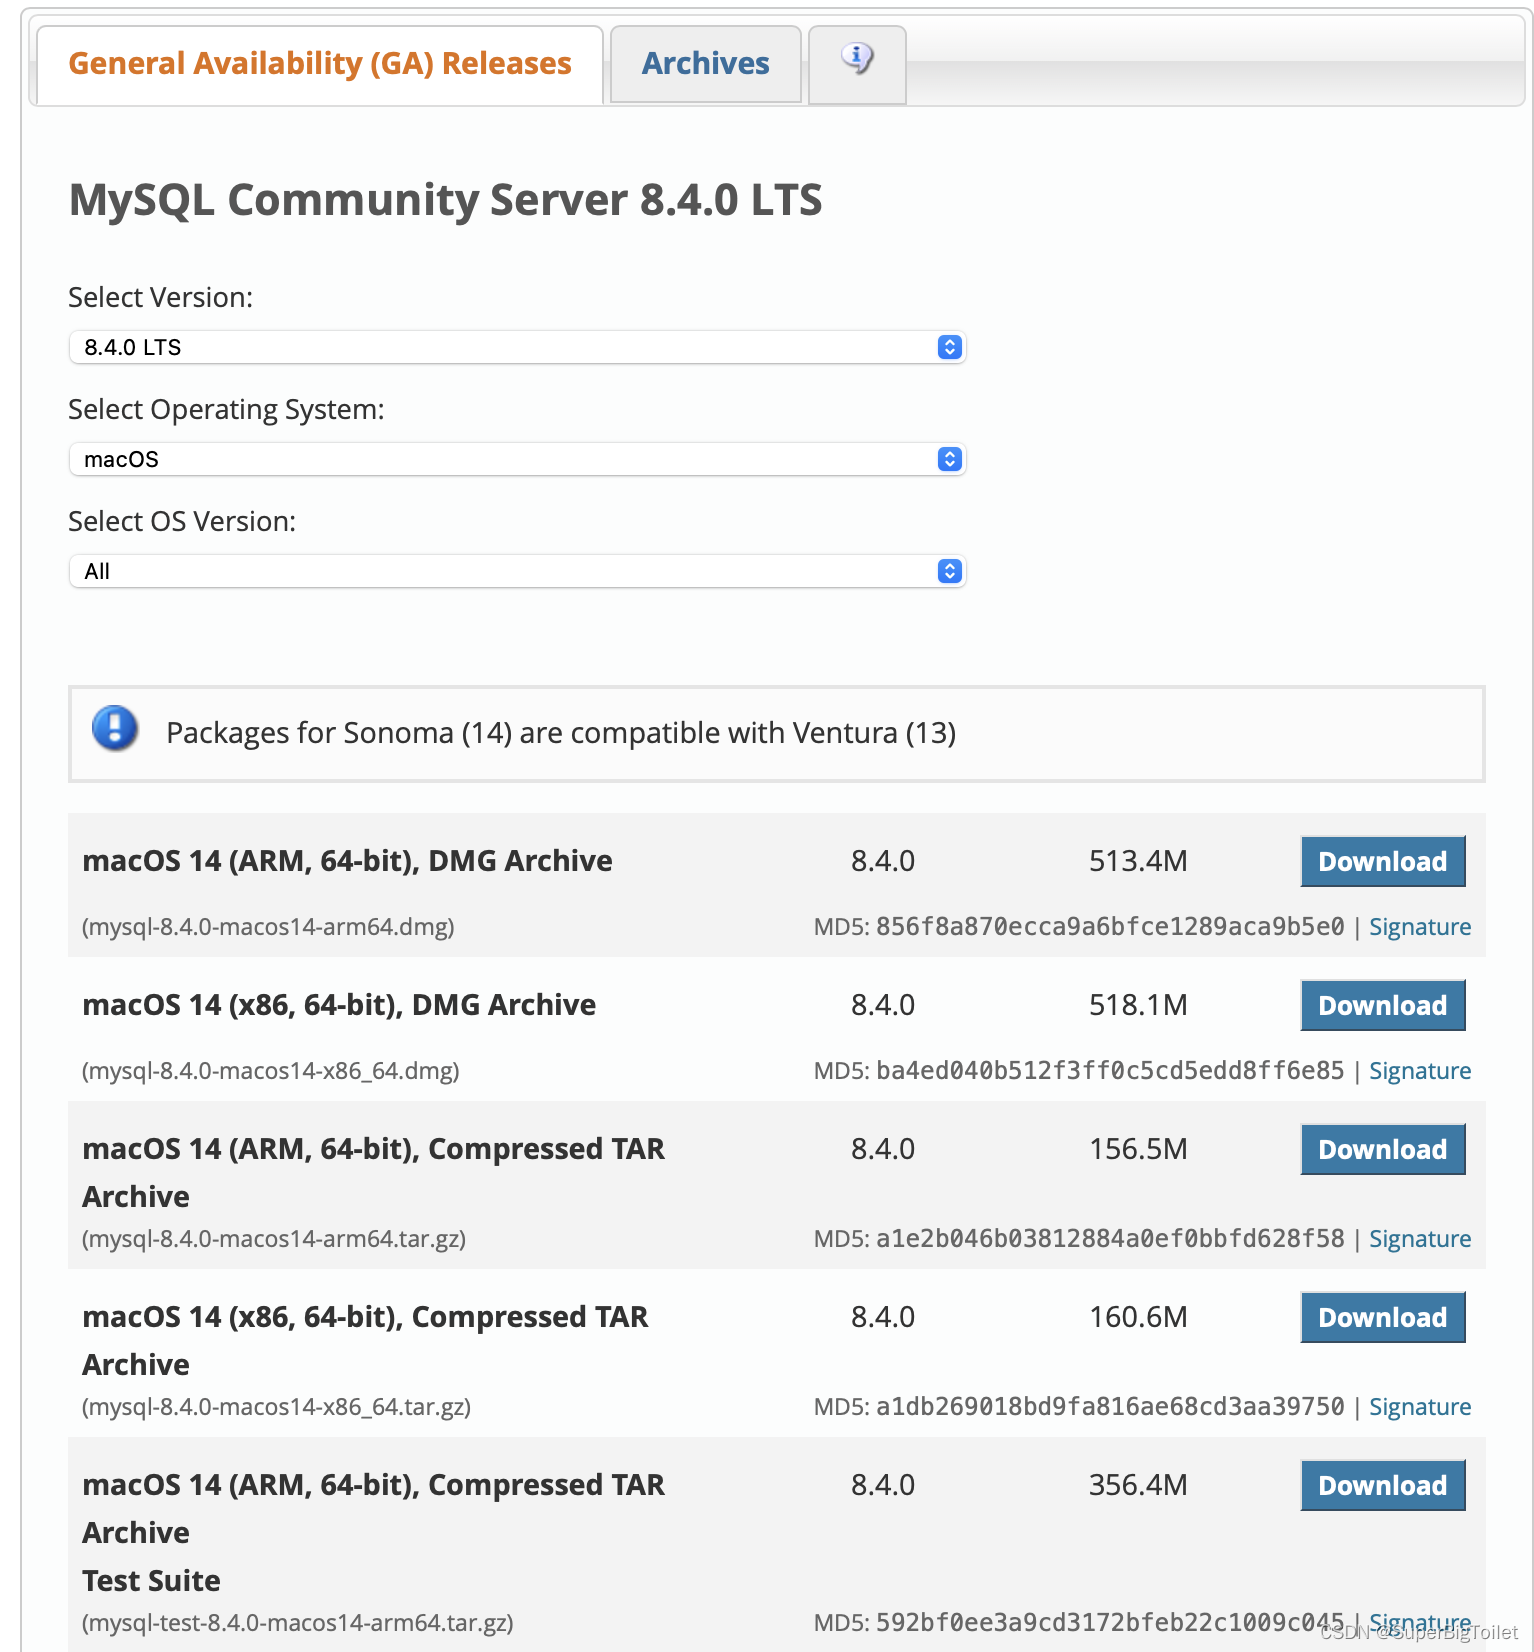Click the 'MySQL Community Server 8.4.0 LTS' heading

click(446, 200)
